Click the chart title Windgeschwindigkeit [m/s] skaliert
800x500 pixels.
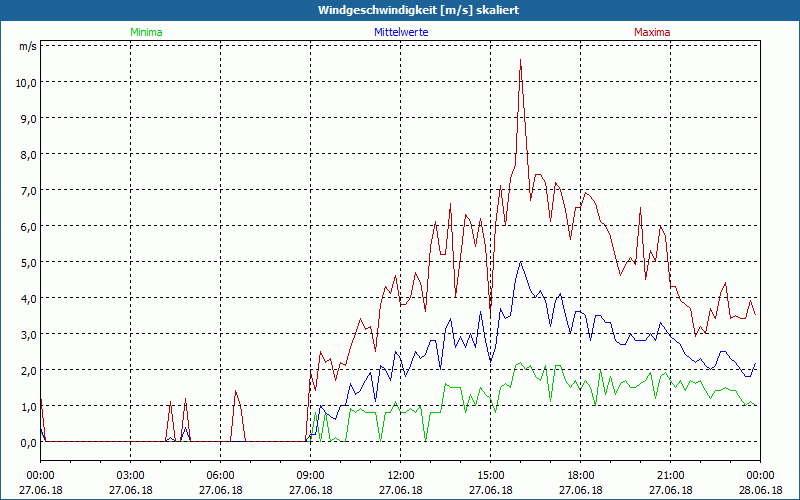pyautogui.click(x=418, y=10)
